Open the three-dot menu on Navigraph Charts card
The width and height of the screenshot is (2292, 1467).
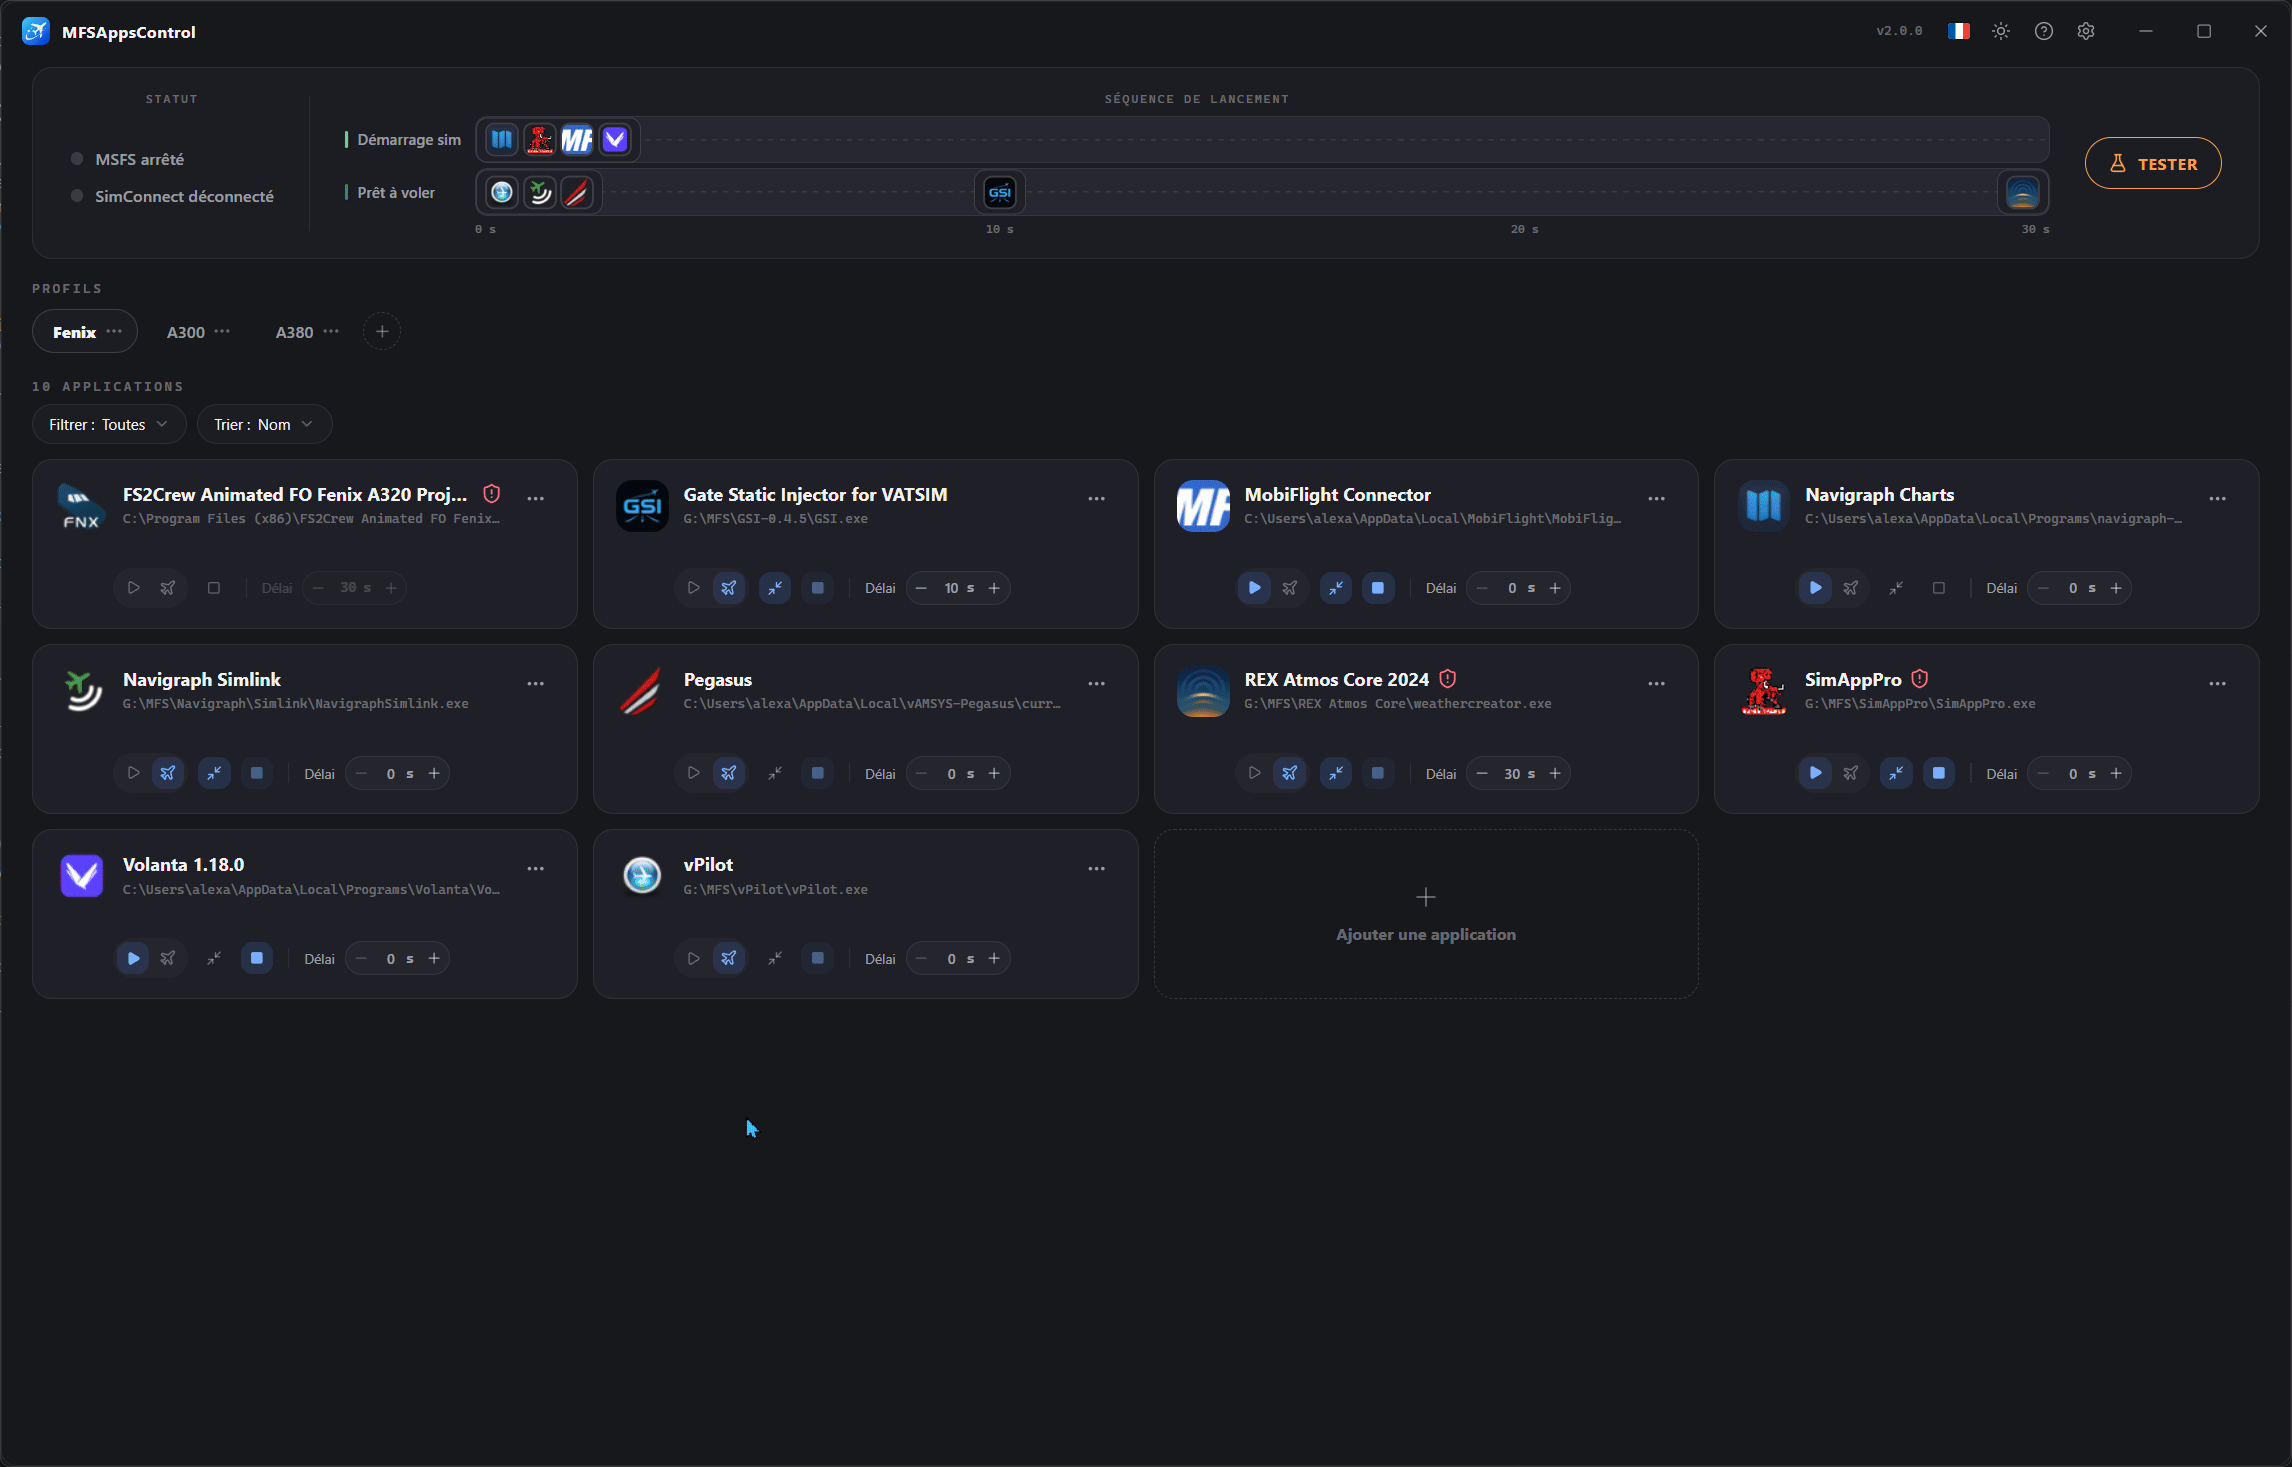coord(2218,498)
